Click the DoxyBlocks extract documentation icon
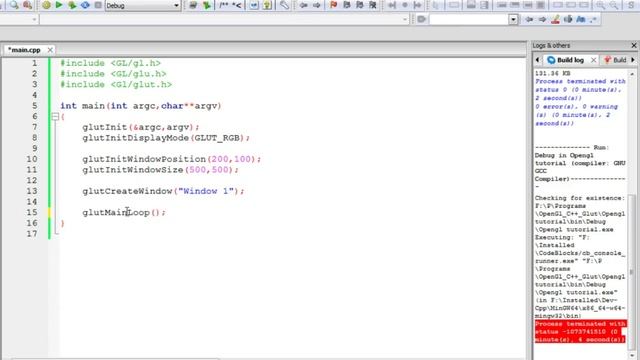Screen dimensions: 640x360 point(207,5)
